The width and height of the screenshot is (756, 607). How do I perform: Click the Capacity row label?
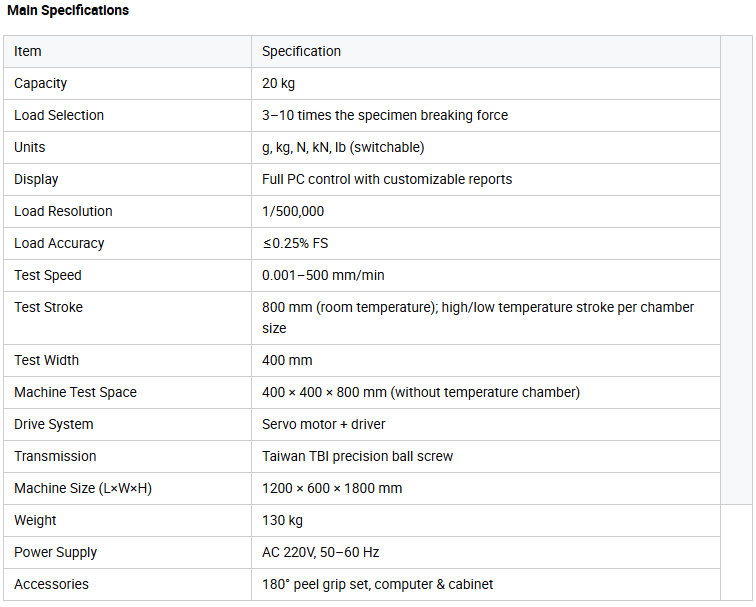pyautogui.click(x=40, y=83)
